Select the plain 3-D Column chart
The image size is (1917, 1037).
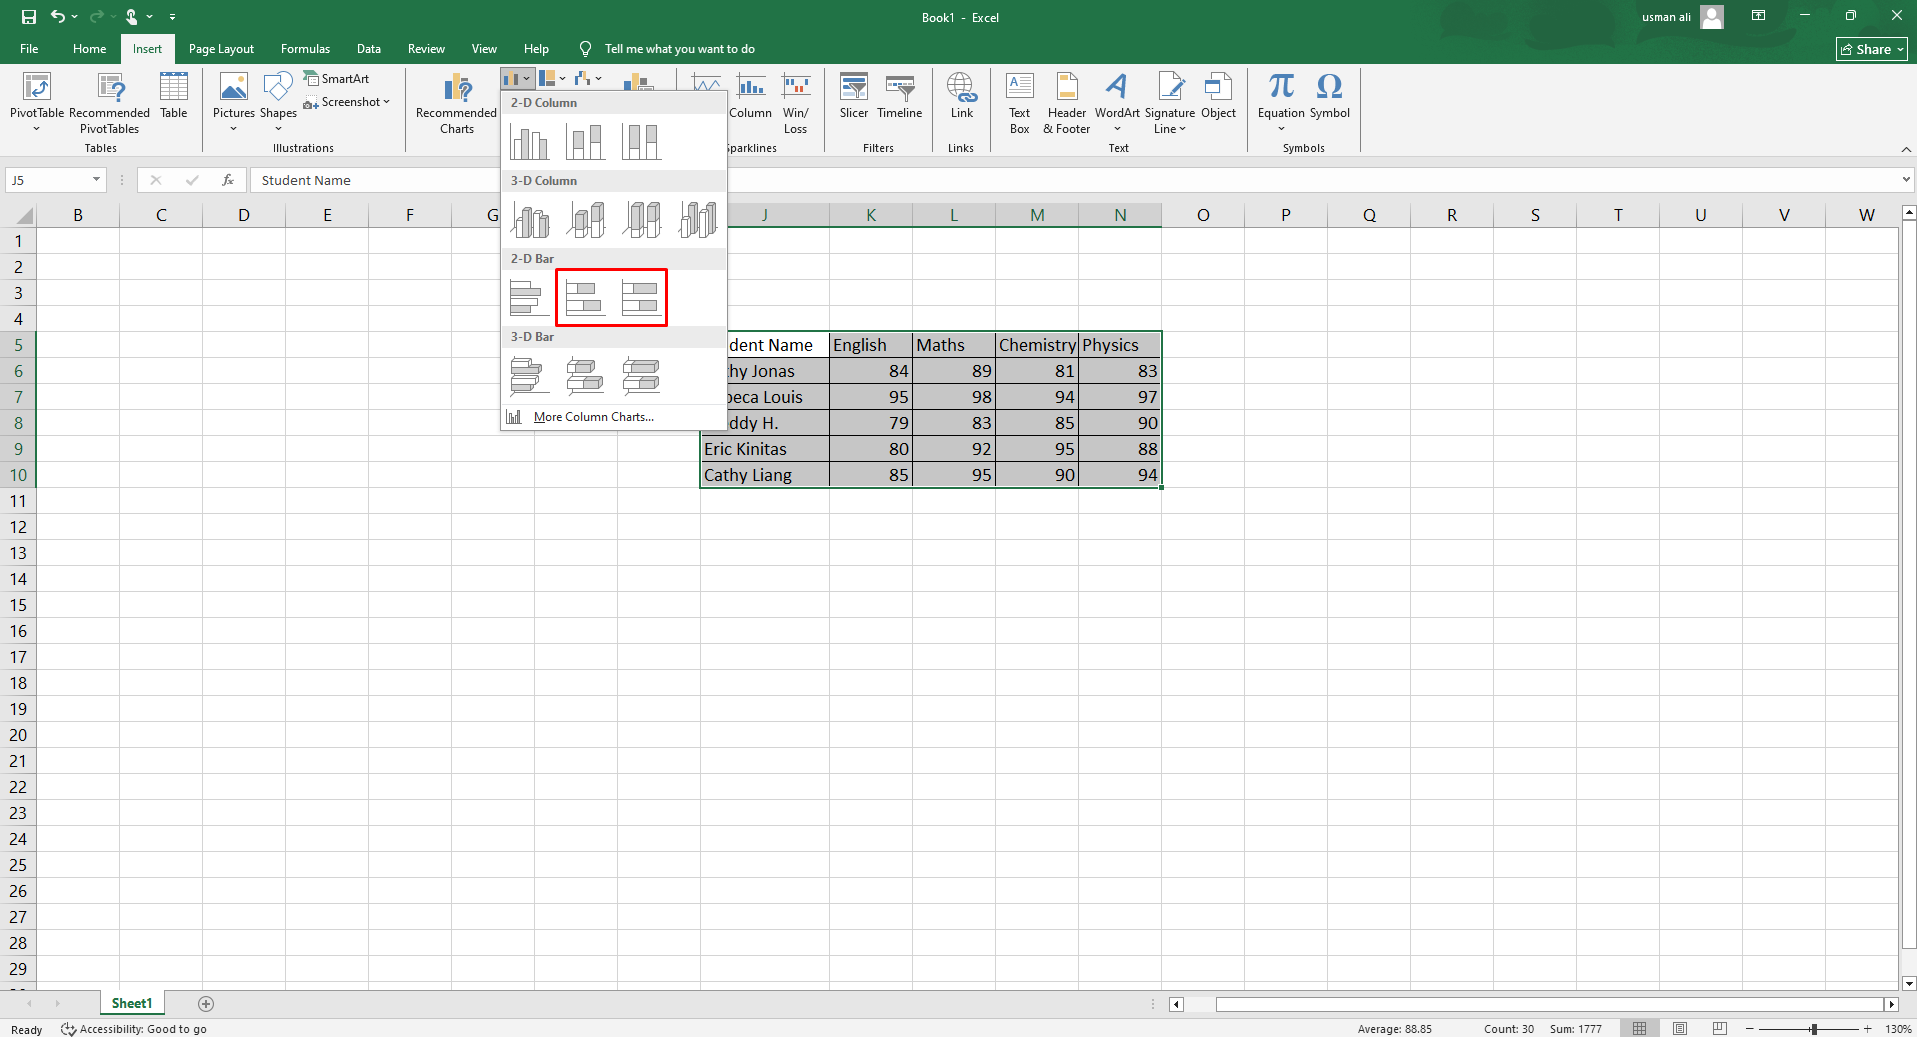[697, 219]
